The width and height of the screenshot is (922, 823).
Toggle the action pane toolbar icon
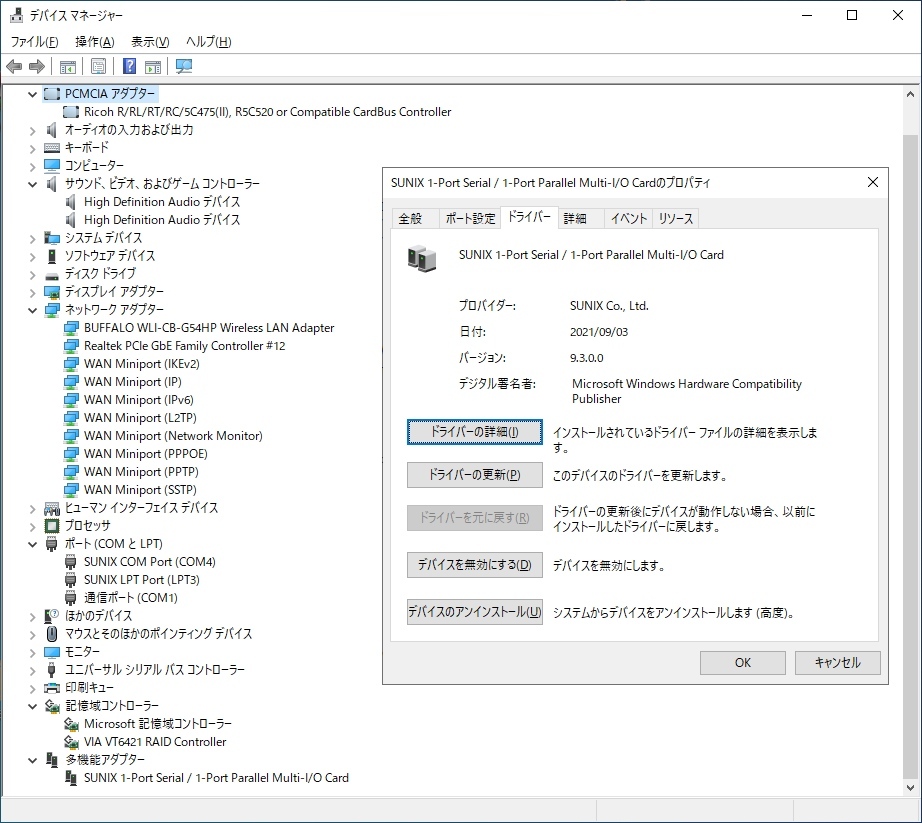click(x=153, y=66)
